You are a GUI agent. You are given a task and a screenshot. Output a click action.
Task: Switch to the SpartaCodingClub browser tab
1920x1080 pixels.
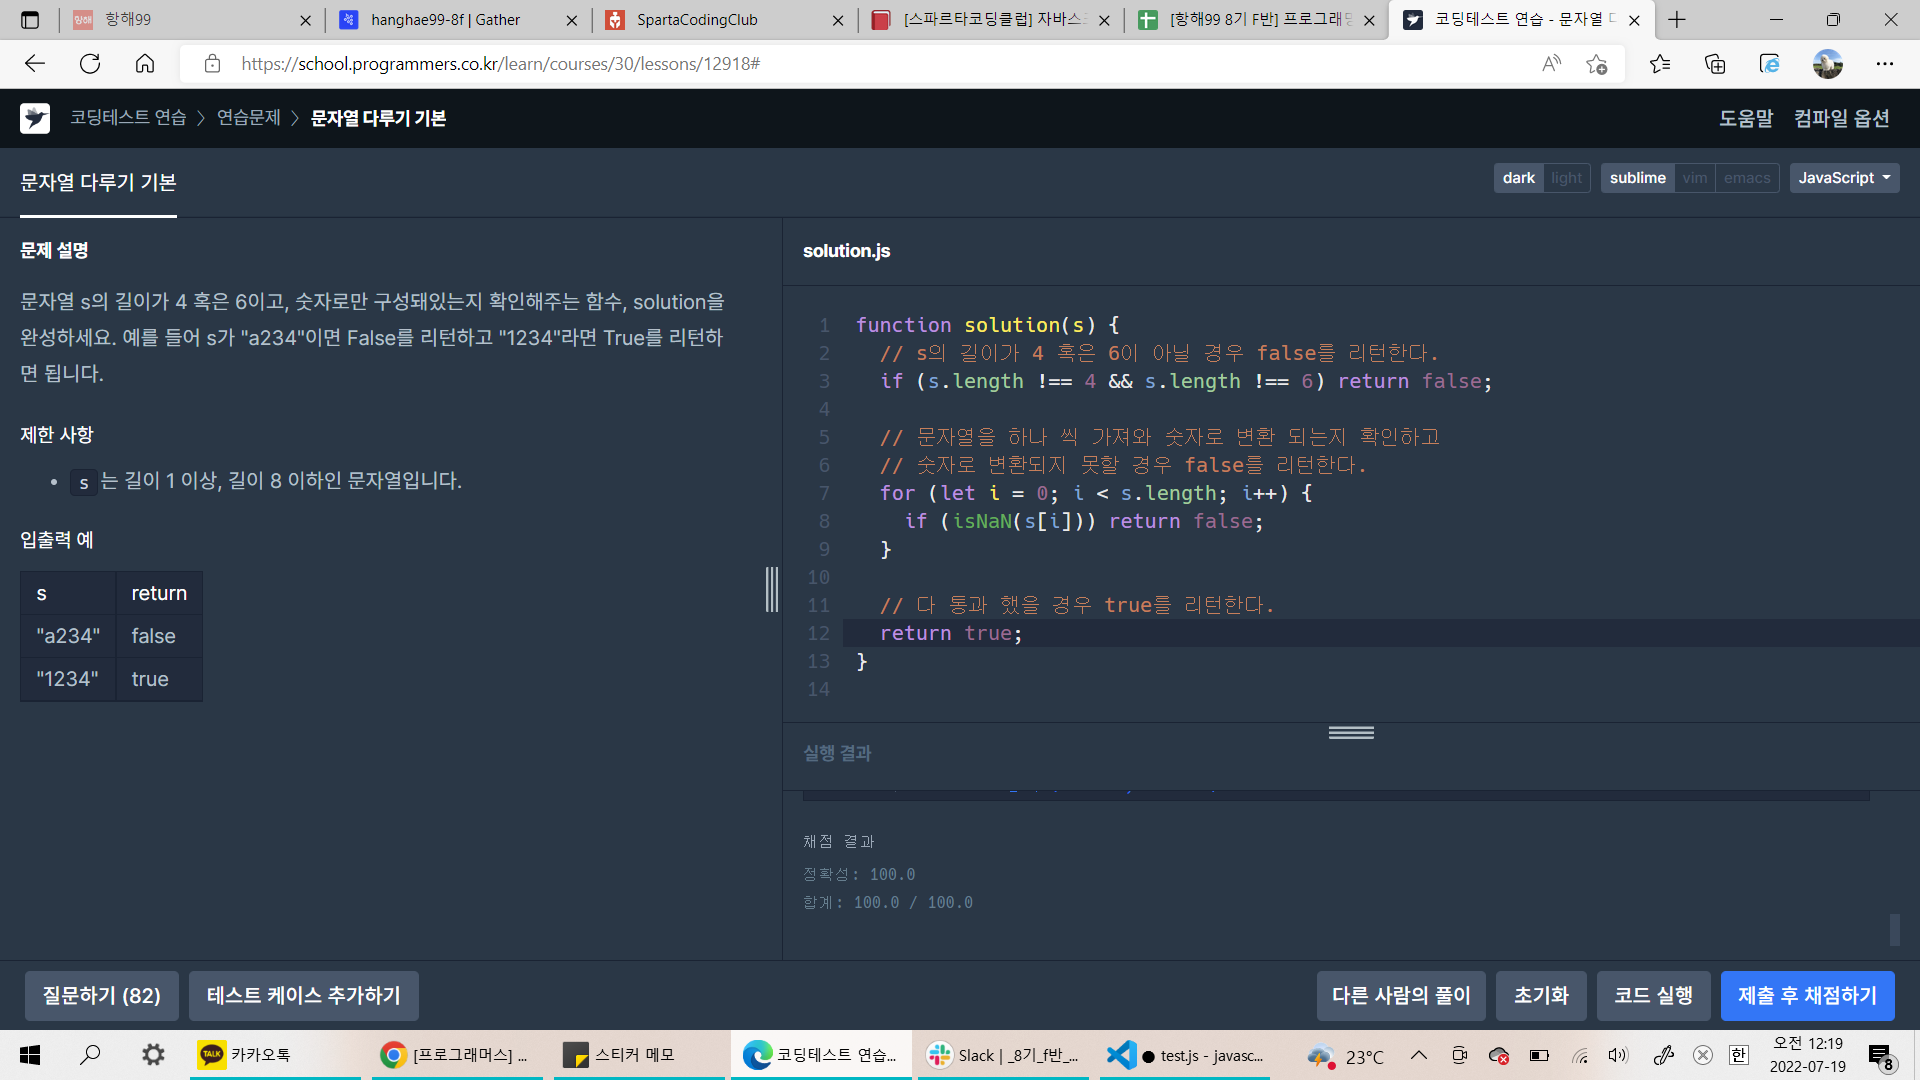(697, 20)
